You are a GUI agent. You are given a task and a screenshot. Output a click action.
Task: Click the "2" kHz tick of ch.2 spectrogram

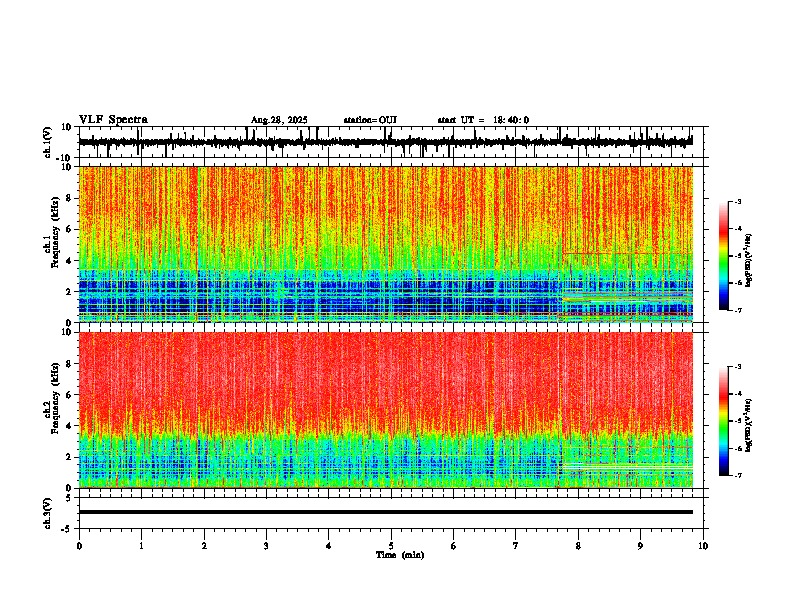69,457
